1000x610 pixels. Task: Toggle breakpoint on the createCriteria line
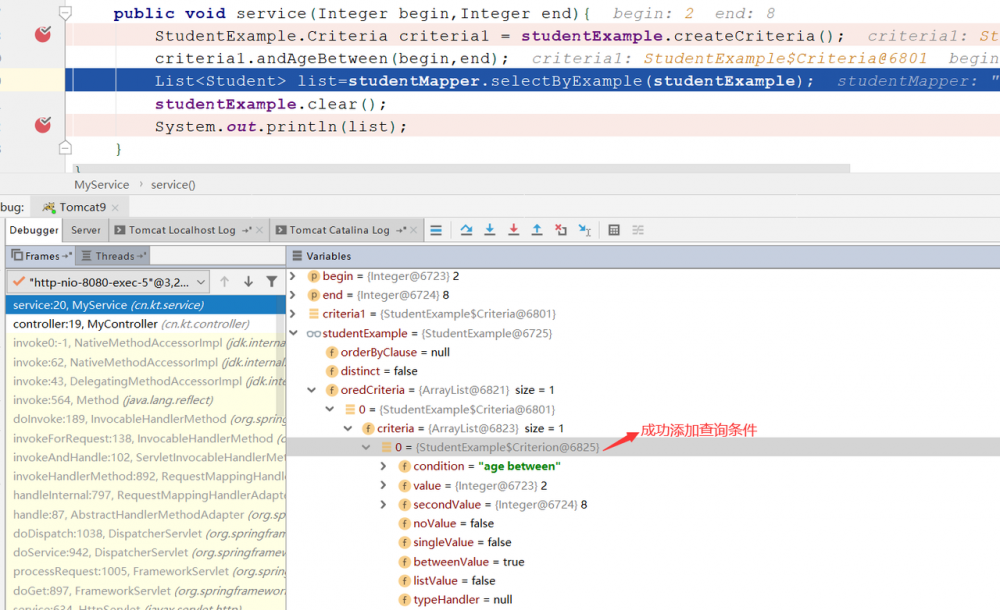point(42,35)
